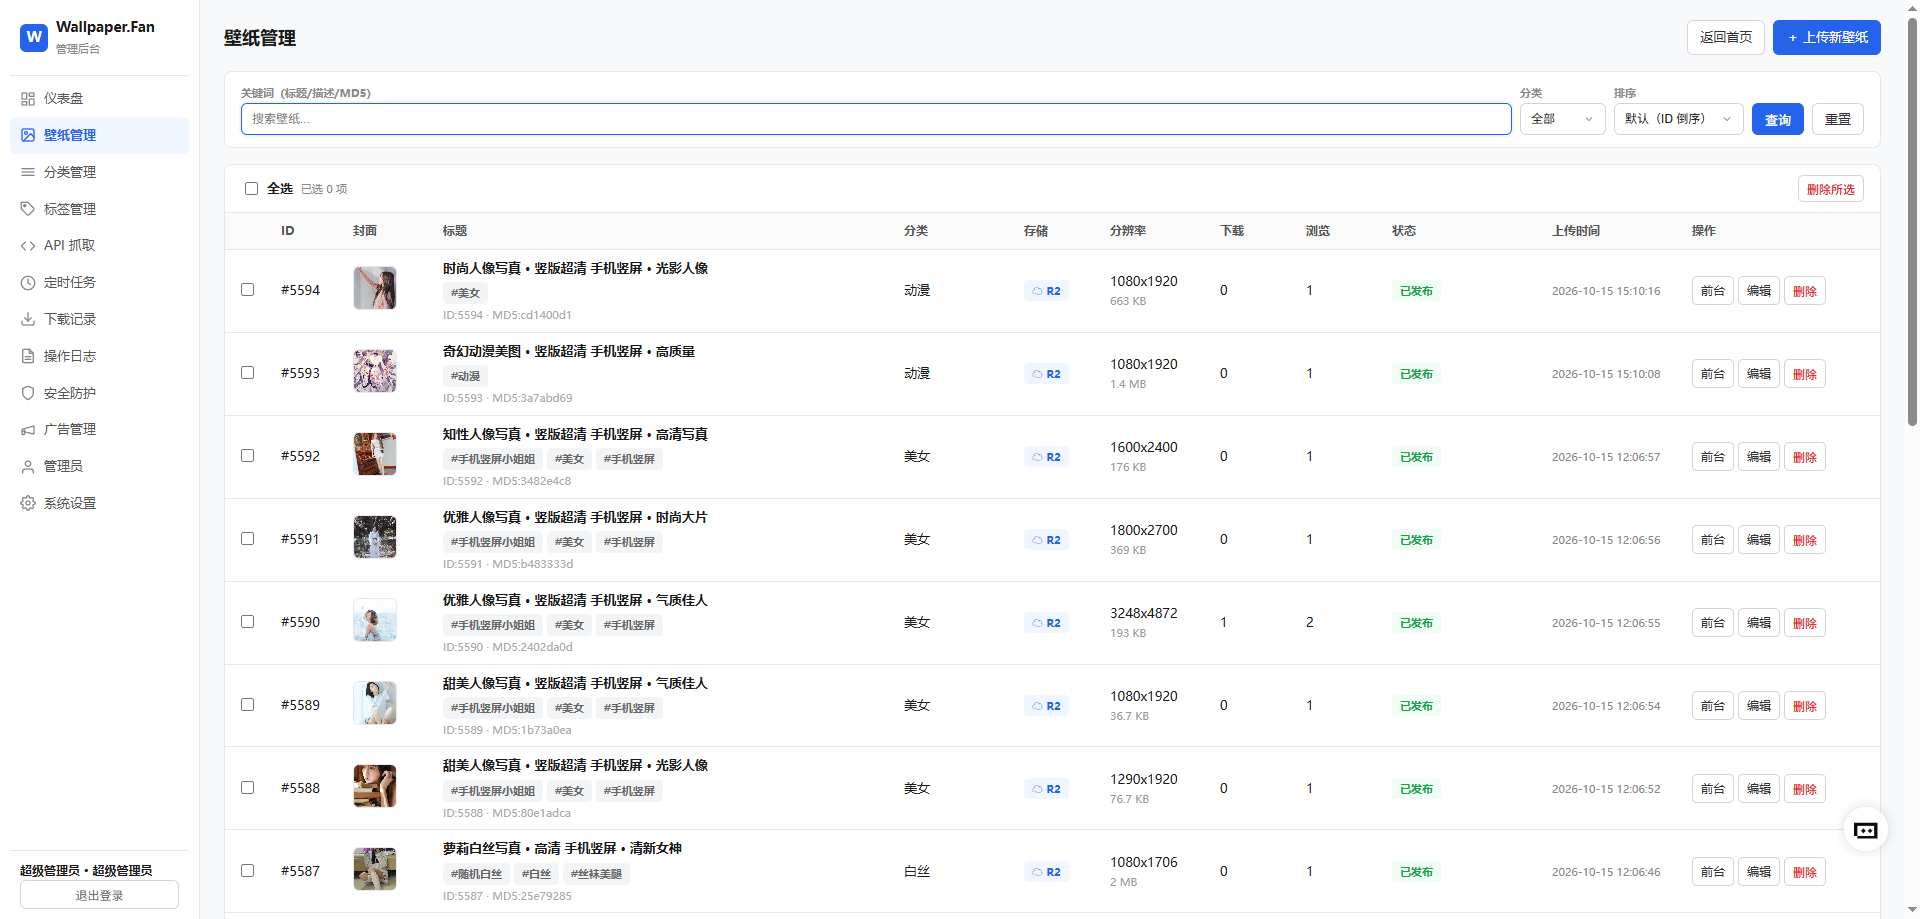Click the image icon beside 壁纸管理
The image size is (1920, 919).
point(28,135)
